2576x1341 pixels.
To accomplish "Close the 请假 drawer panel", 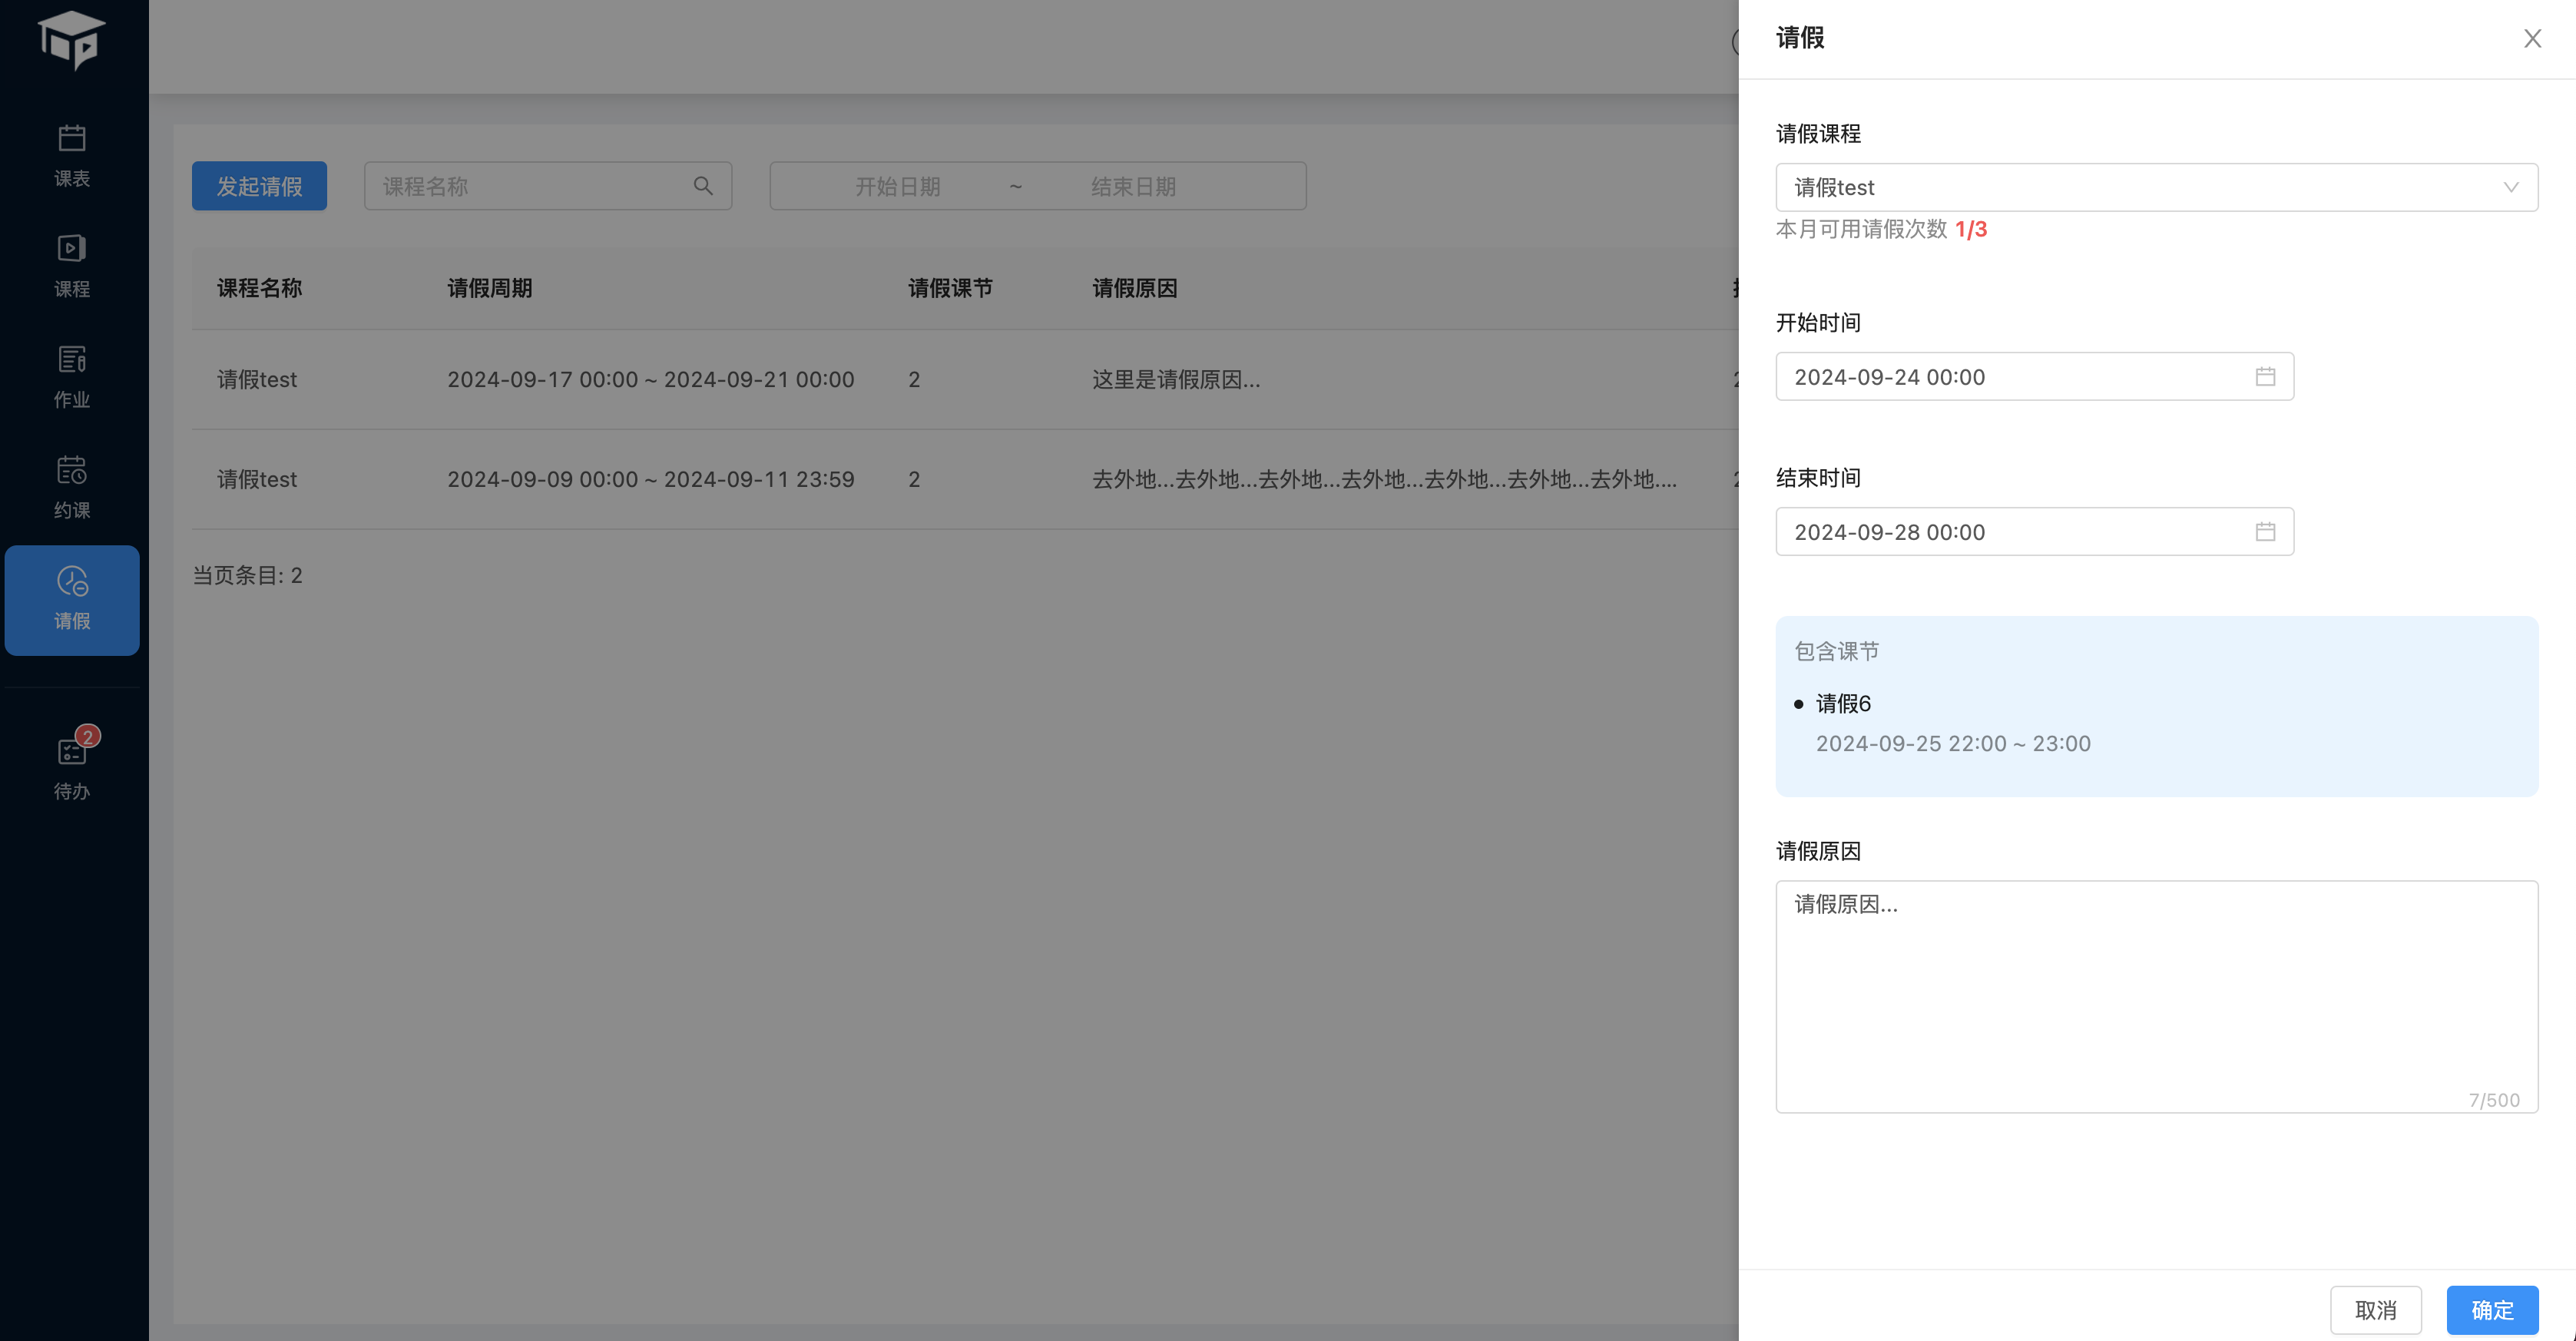I will pyautogui.click(x=2532, y=39).
